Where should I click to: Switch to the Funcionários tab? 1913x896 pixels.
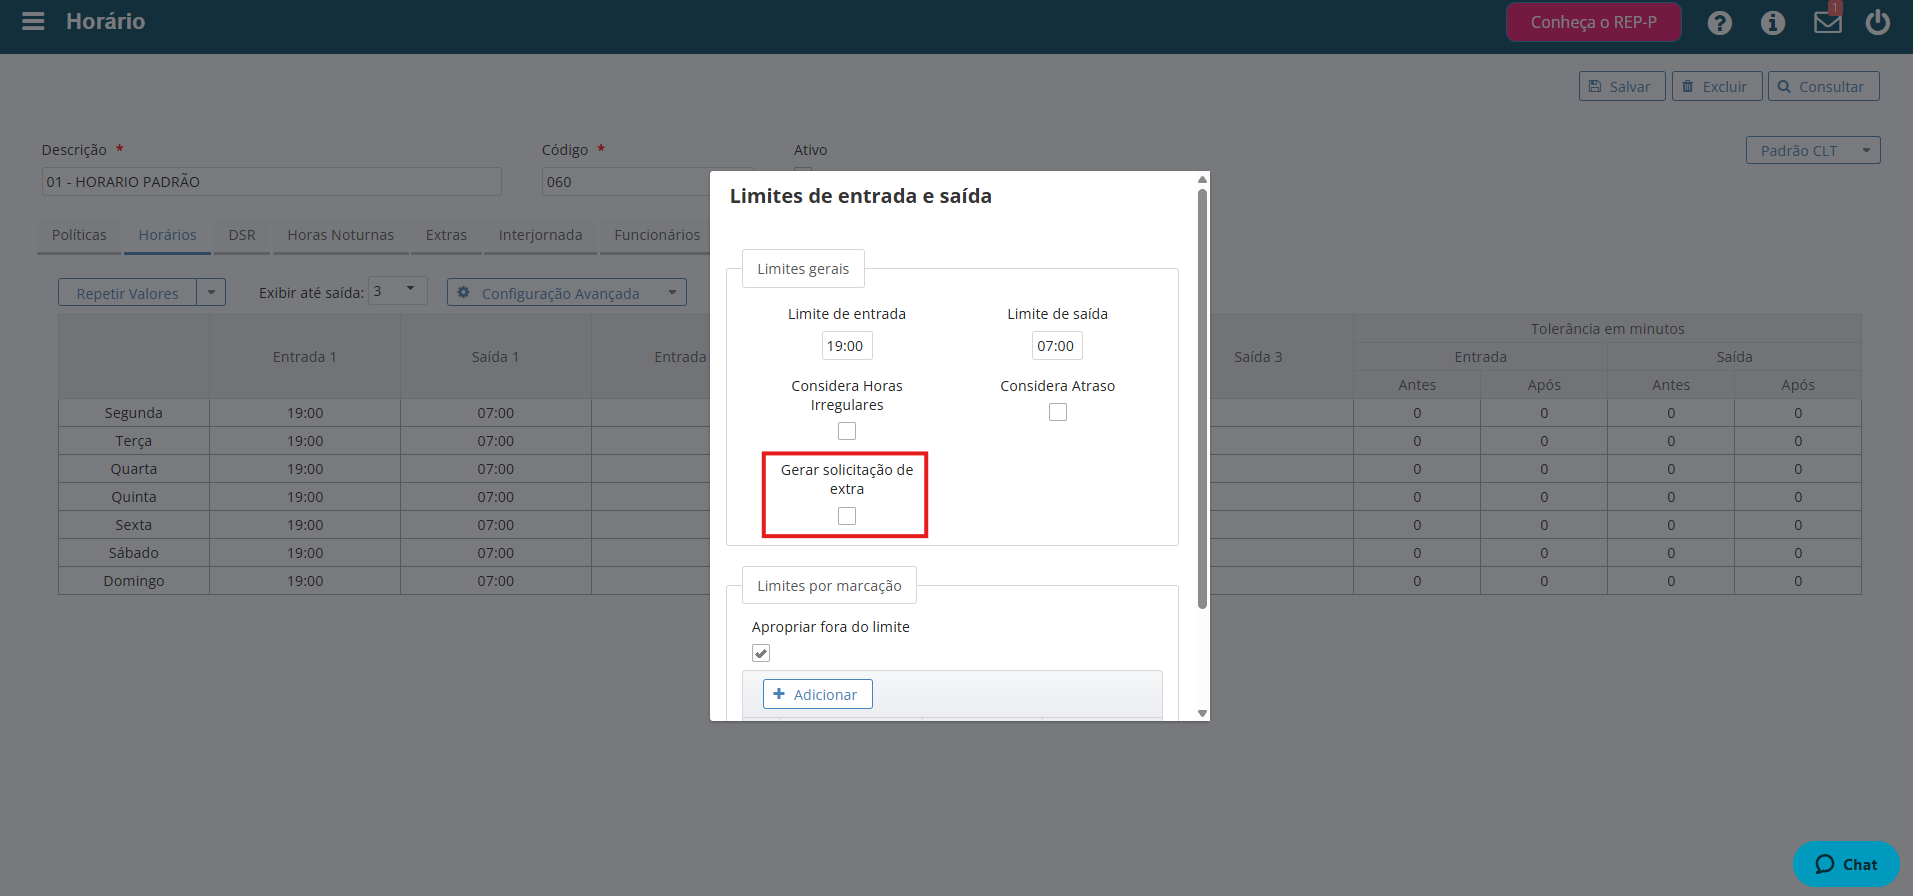pos(657,235)
